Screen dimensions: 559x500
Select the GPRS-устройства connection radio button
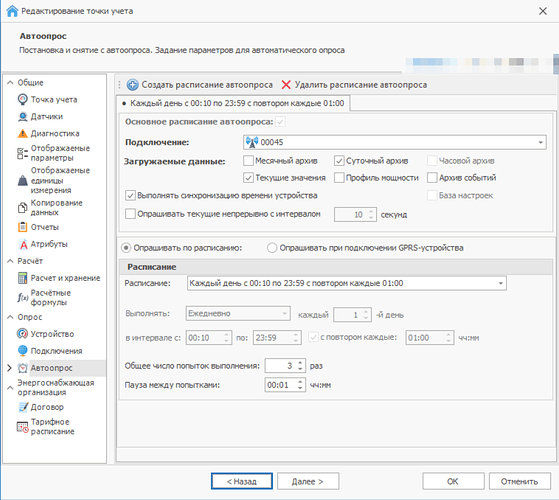tap(272, 248)
